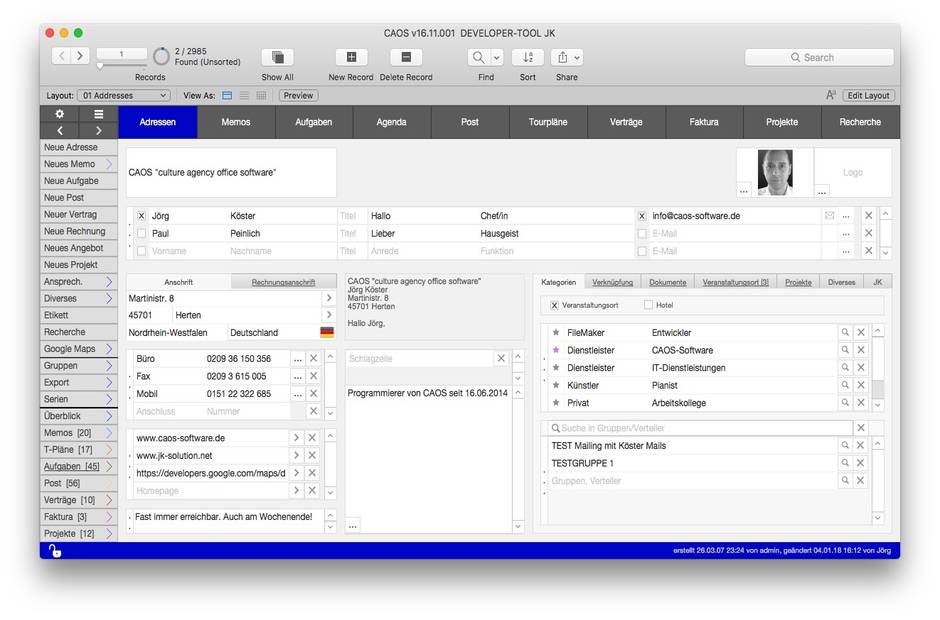
Task: Click Etikett in the sidebar
Action: coord(79,315)
